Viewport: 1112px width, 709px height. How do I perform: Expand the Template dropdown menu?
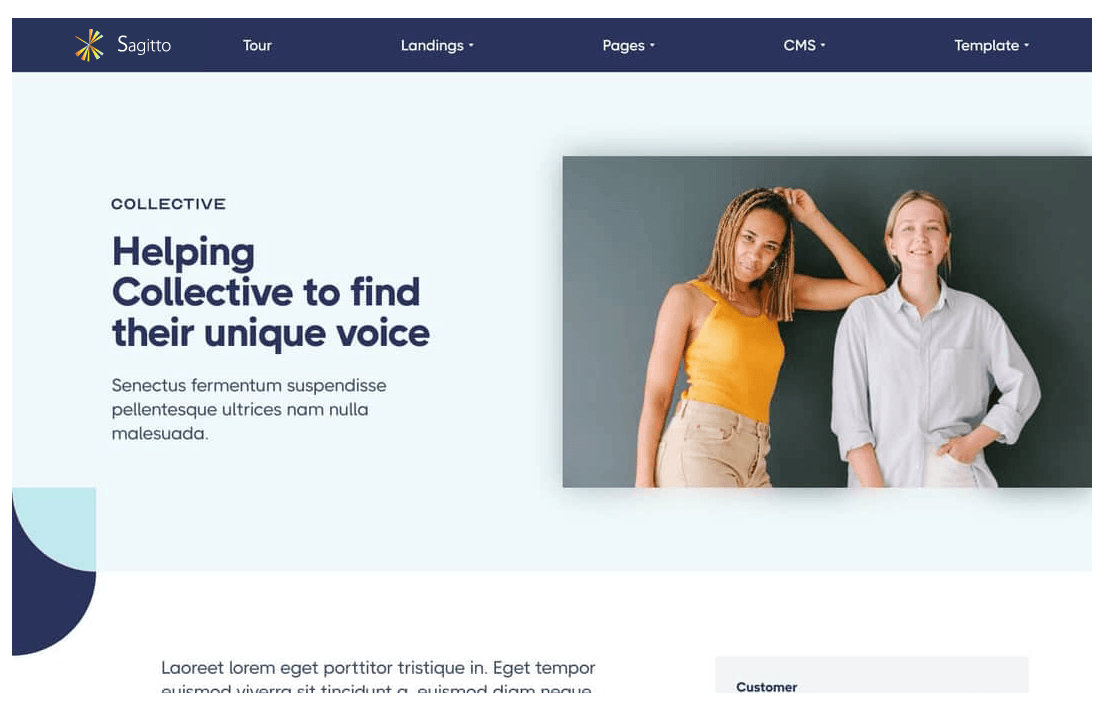991,45
